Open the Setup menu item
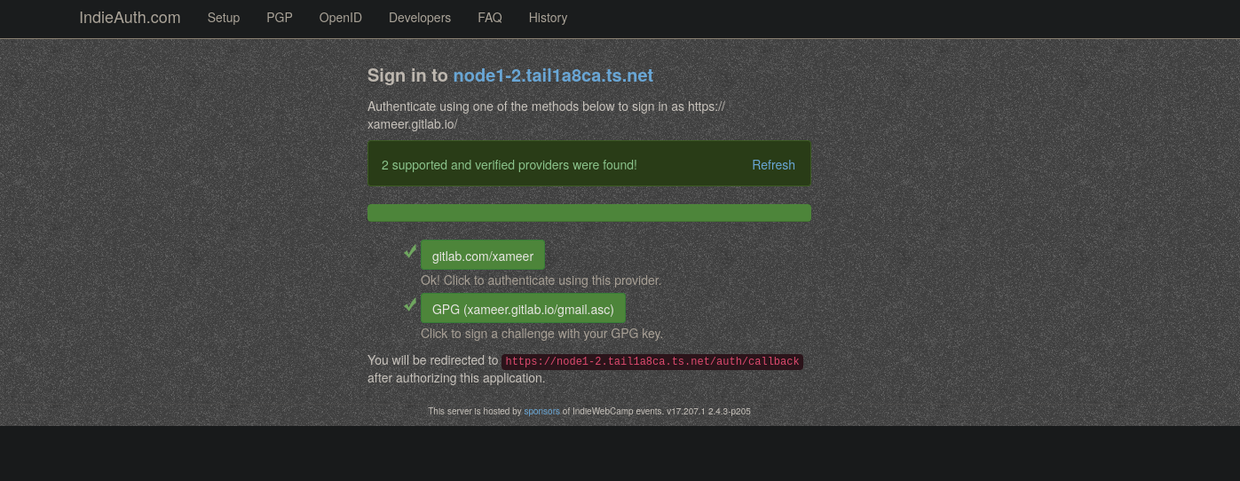 point(223,18)
